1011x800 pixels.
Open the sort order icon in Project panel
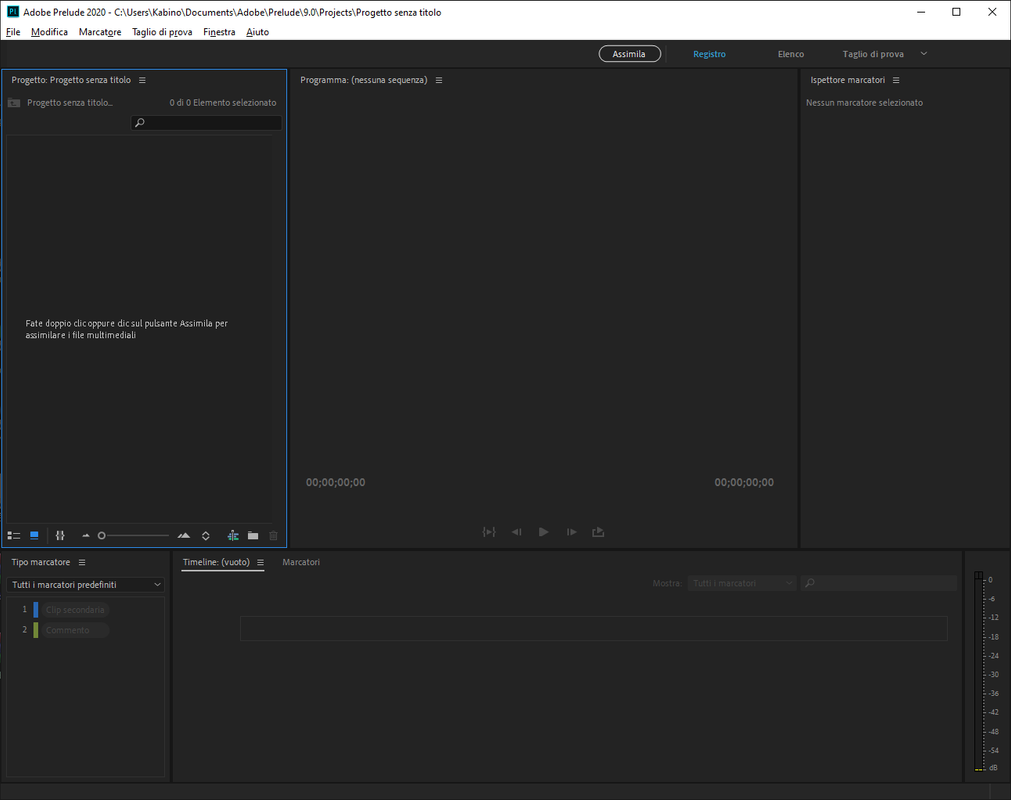click(x=206, y=536)
